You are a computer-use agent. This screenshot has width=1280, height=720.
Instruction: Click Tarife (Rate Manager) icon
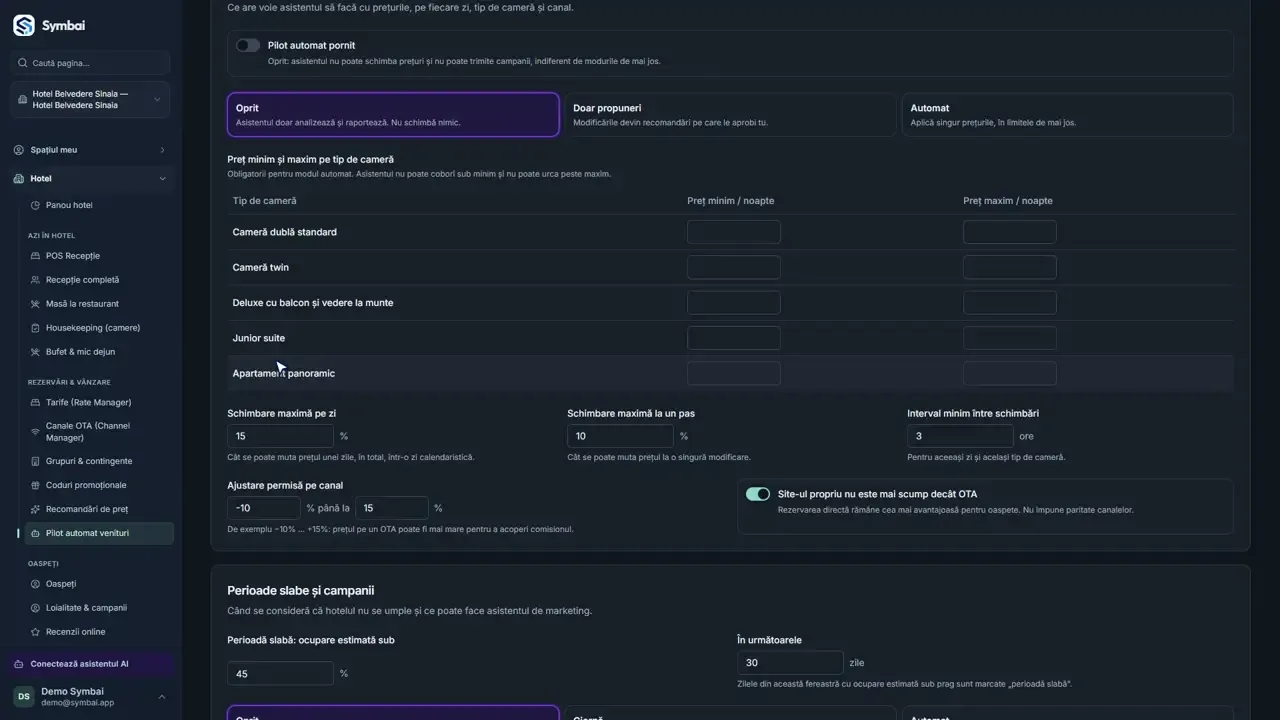[x=36, y=402]
